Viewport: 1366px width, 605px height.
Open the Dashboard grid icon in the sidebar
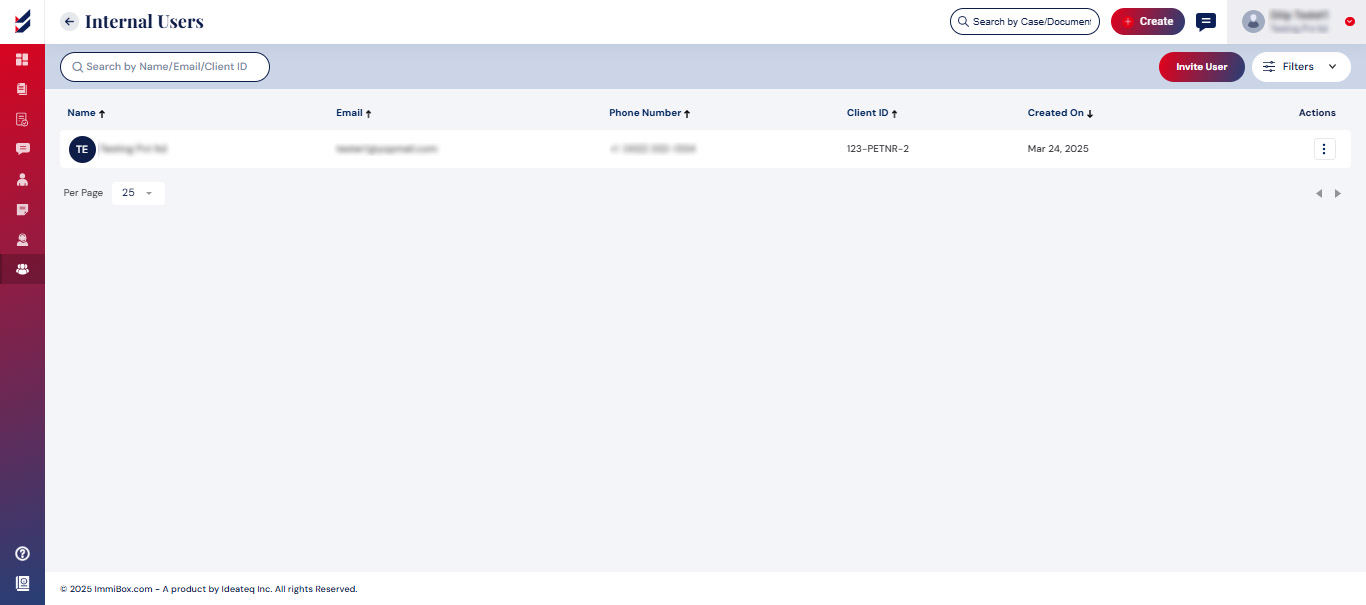click(x=22, y=59)
